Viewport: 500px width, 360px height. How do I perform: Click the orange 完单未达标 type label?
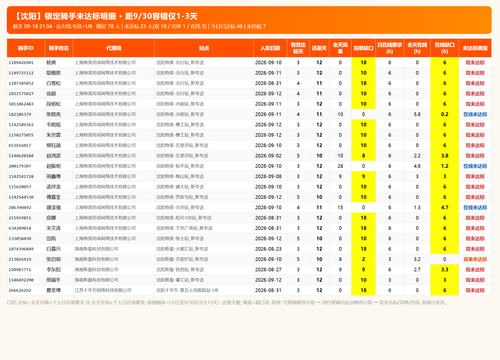pyautogui.click(x=475, y=259)
